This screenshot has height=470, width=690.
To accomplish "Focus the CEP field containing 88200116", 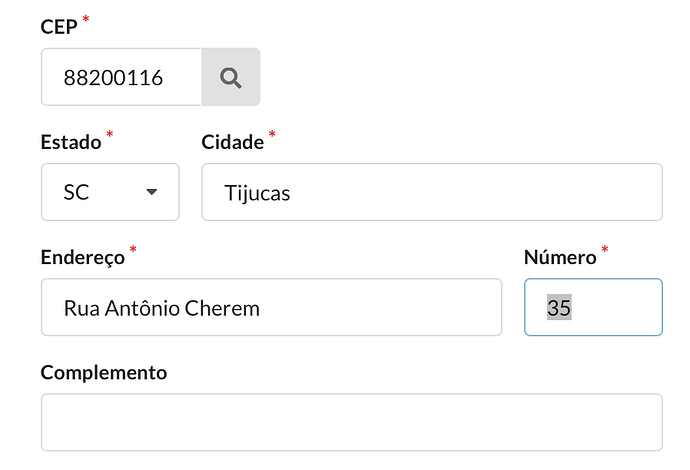I will tap(121, 77).
